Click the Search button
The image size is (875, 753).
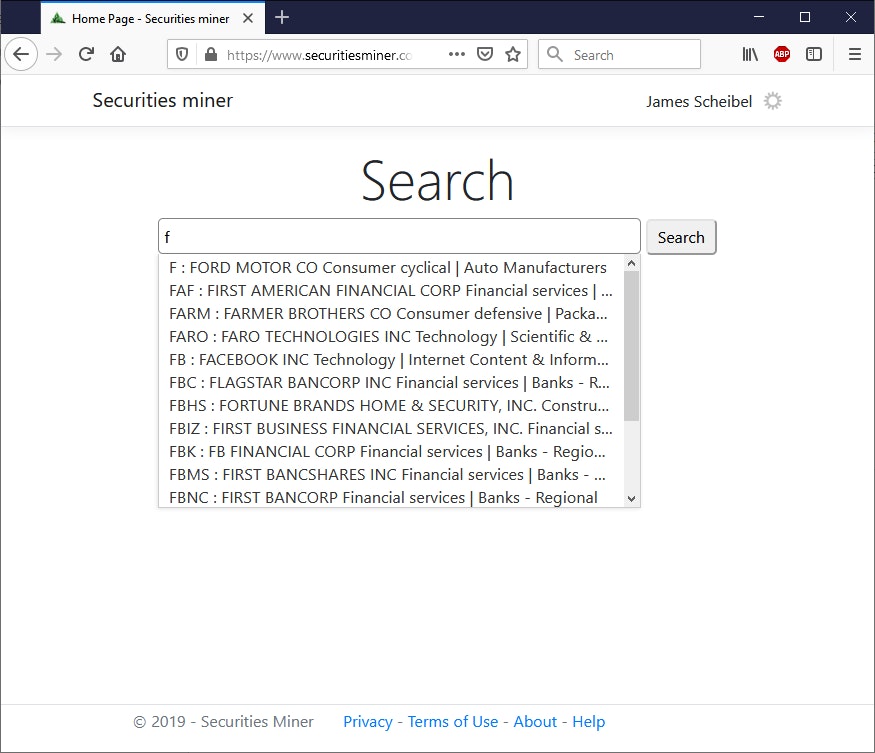tap(681, 237)
